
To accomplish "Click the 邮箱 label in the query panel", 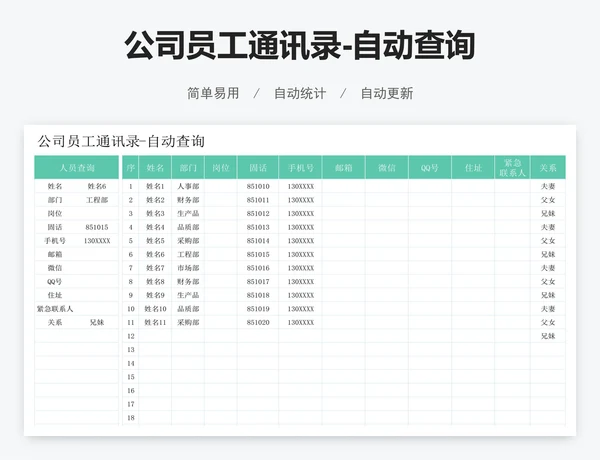I will [55, 254].
